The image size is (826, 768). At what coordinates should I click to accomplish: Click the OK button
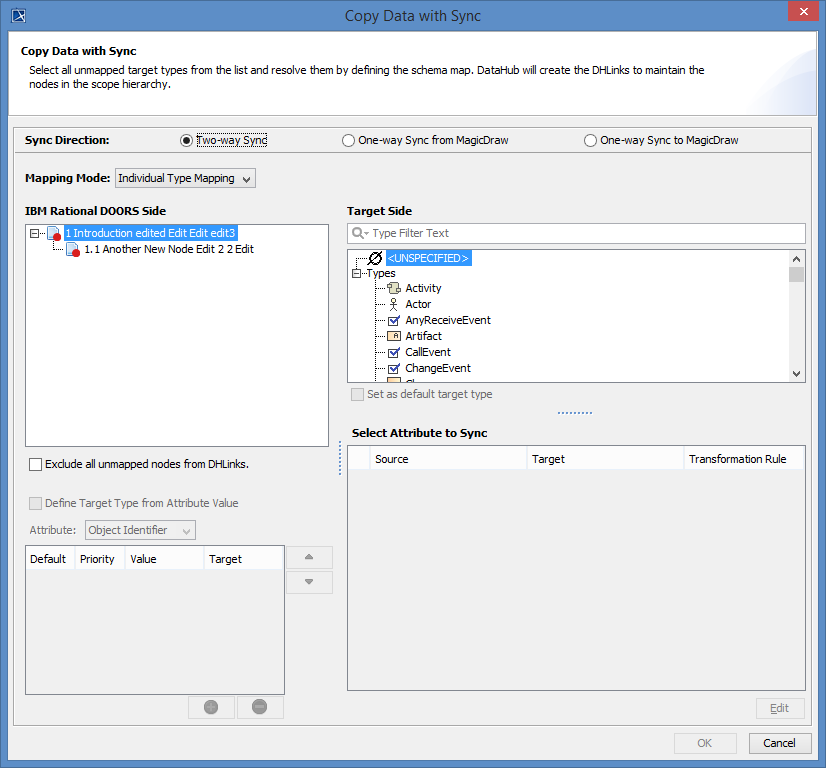(705, 743)
